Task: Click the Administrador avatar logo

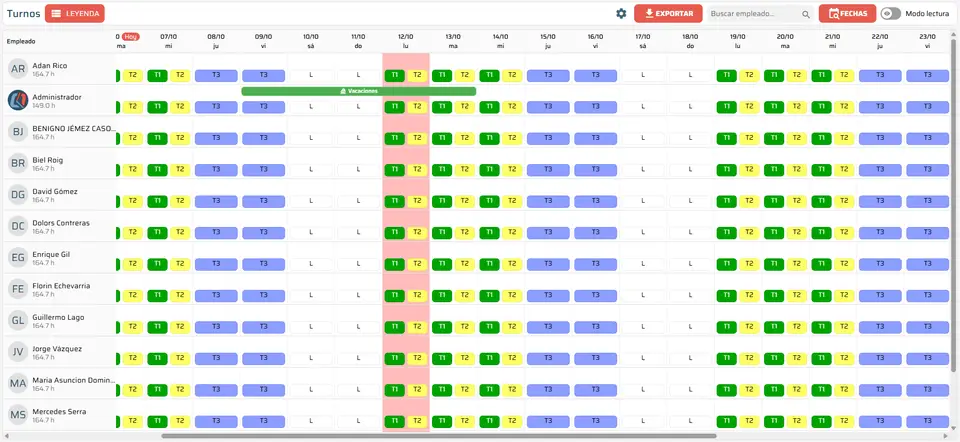Action: (x=18, y=100)
